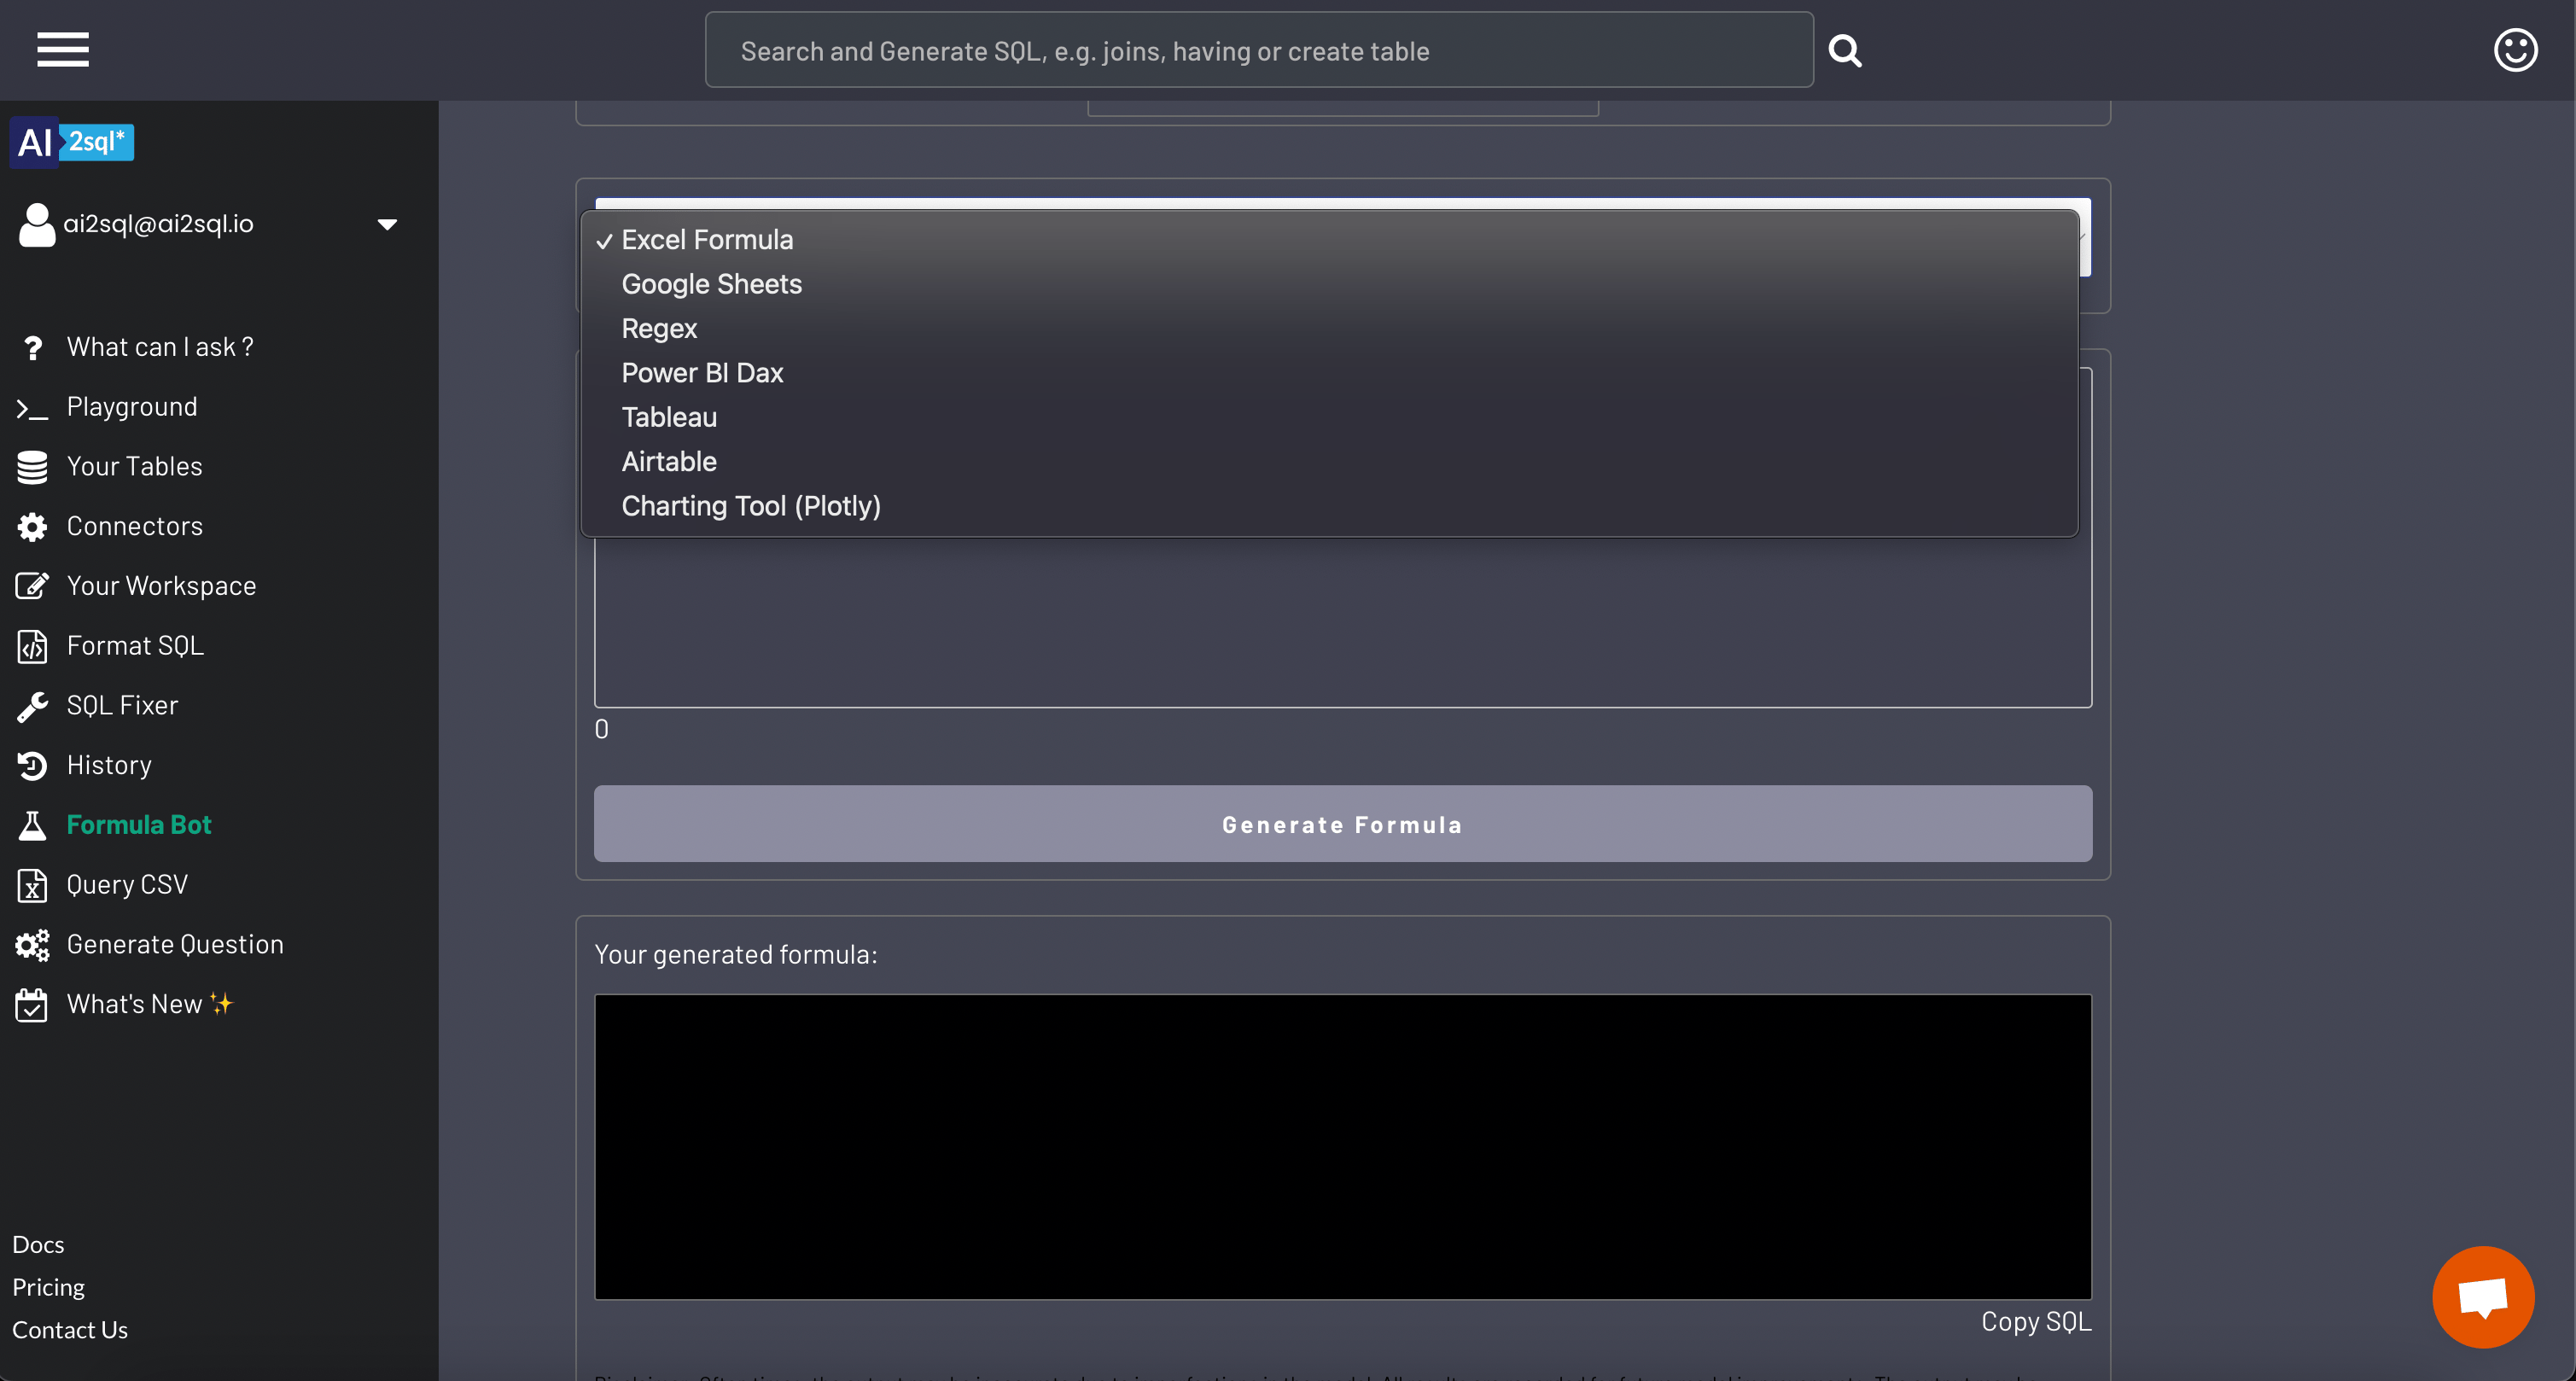Click the Your Workspace edit icon
Image resolution: width=2576 pixels, height=1381 pixels.
click(x=32, y=586)
